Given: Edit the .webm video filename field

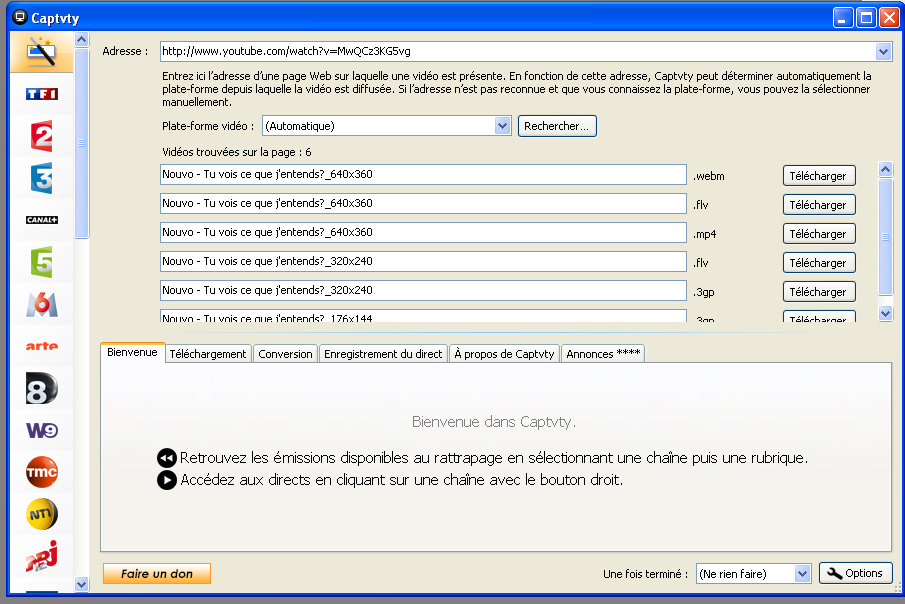Looking at the screenshot, I should 423,174.
